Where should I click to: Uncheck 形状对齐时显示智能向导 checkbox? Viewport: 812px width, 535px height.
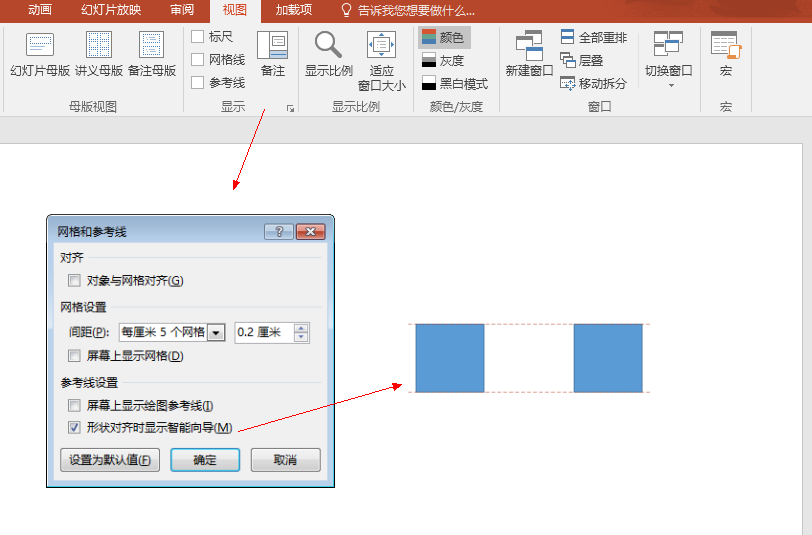[x=74, y=428]
